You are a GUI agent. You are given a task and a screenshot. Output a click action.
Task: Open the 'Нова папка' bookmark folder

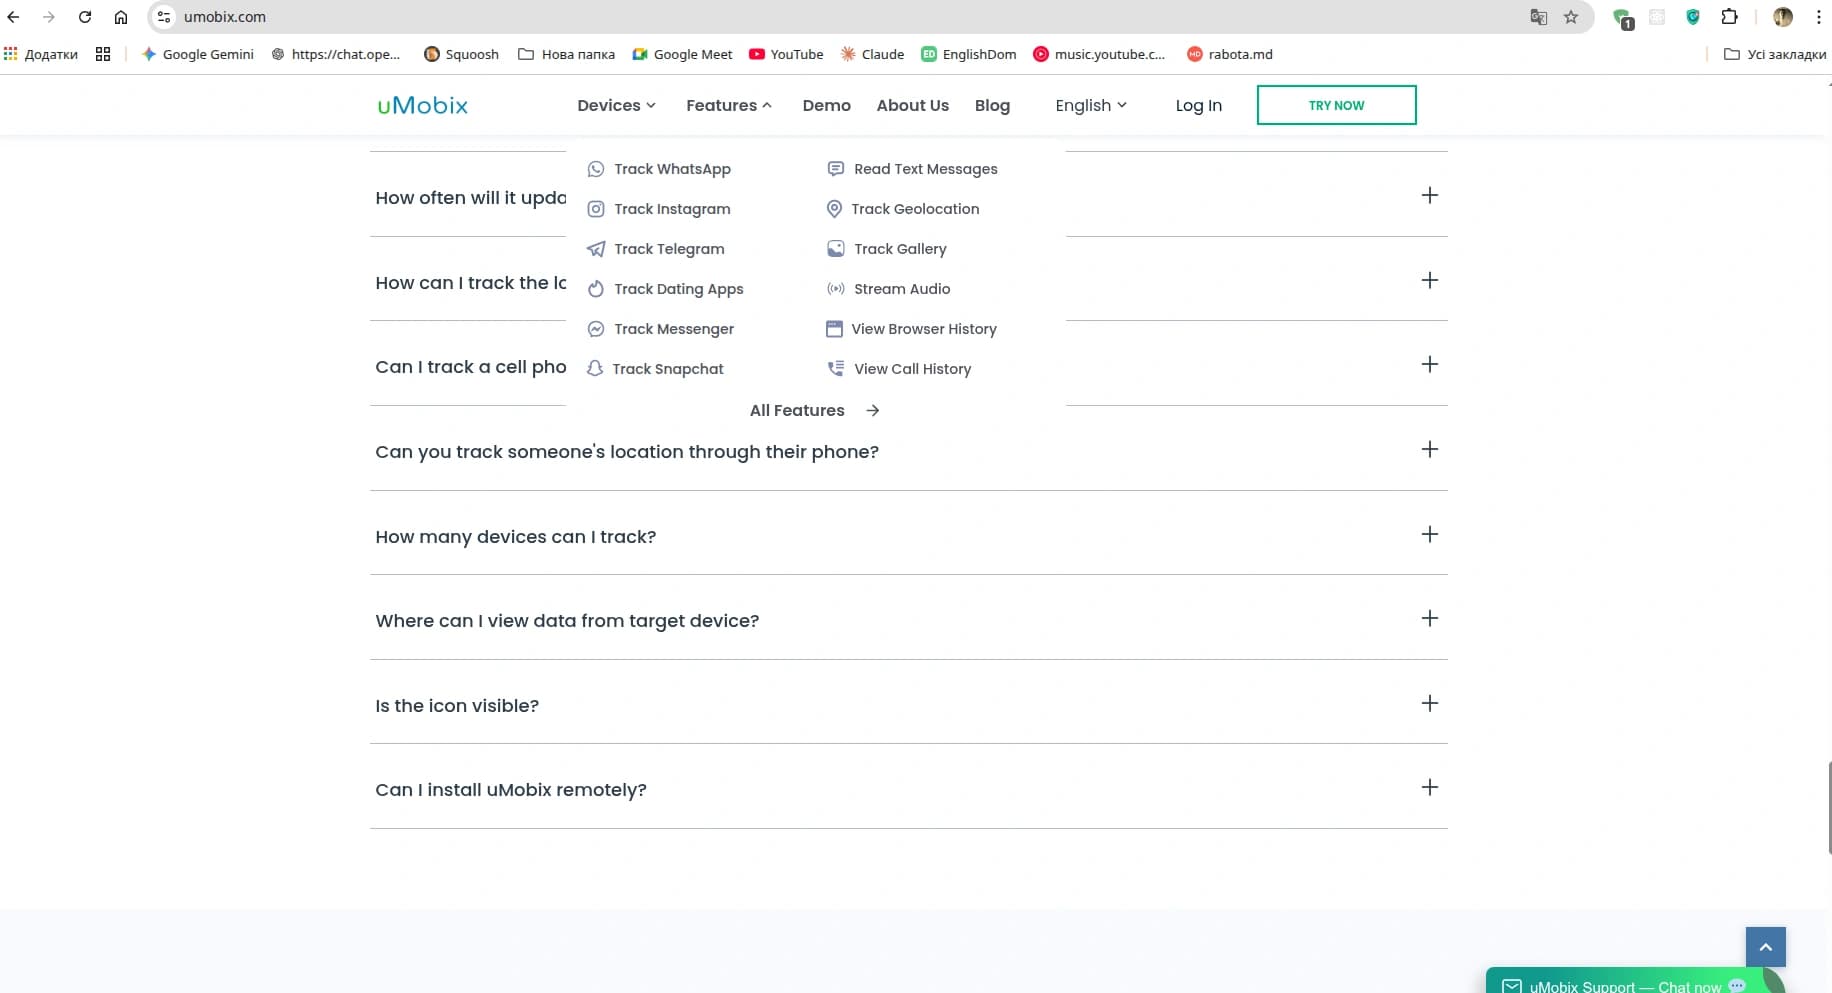click(566, 54)
